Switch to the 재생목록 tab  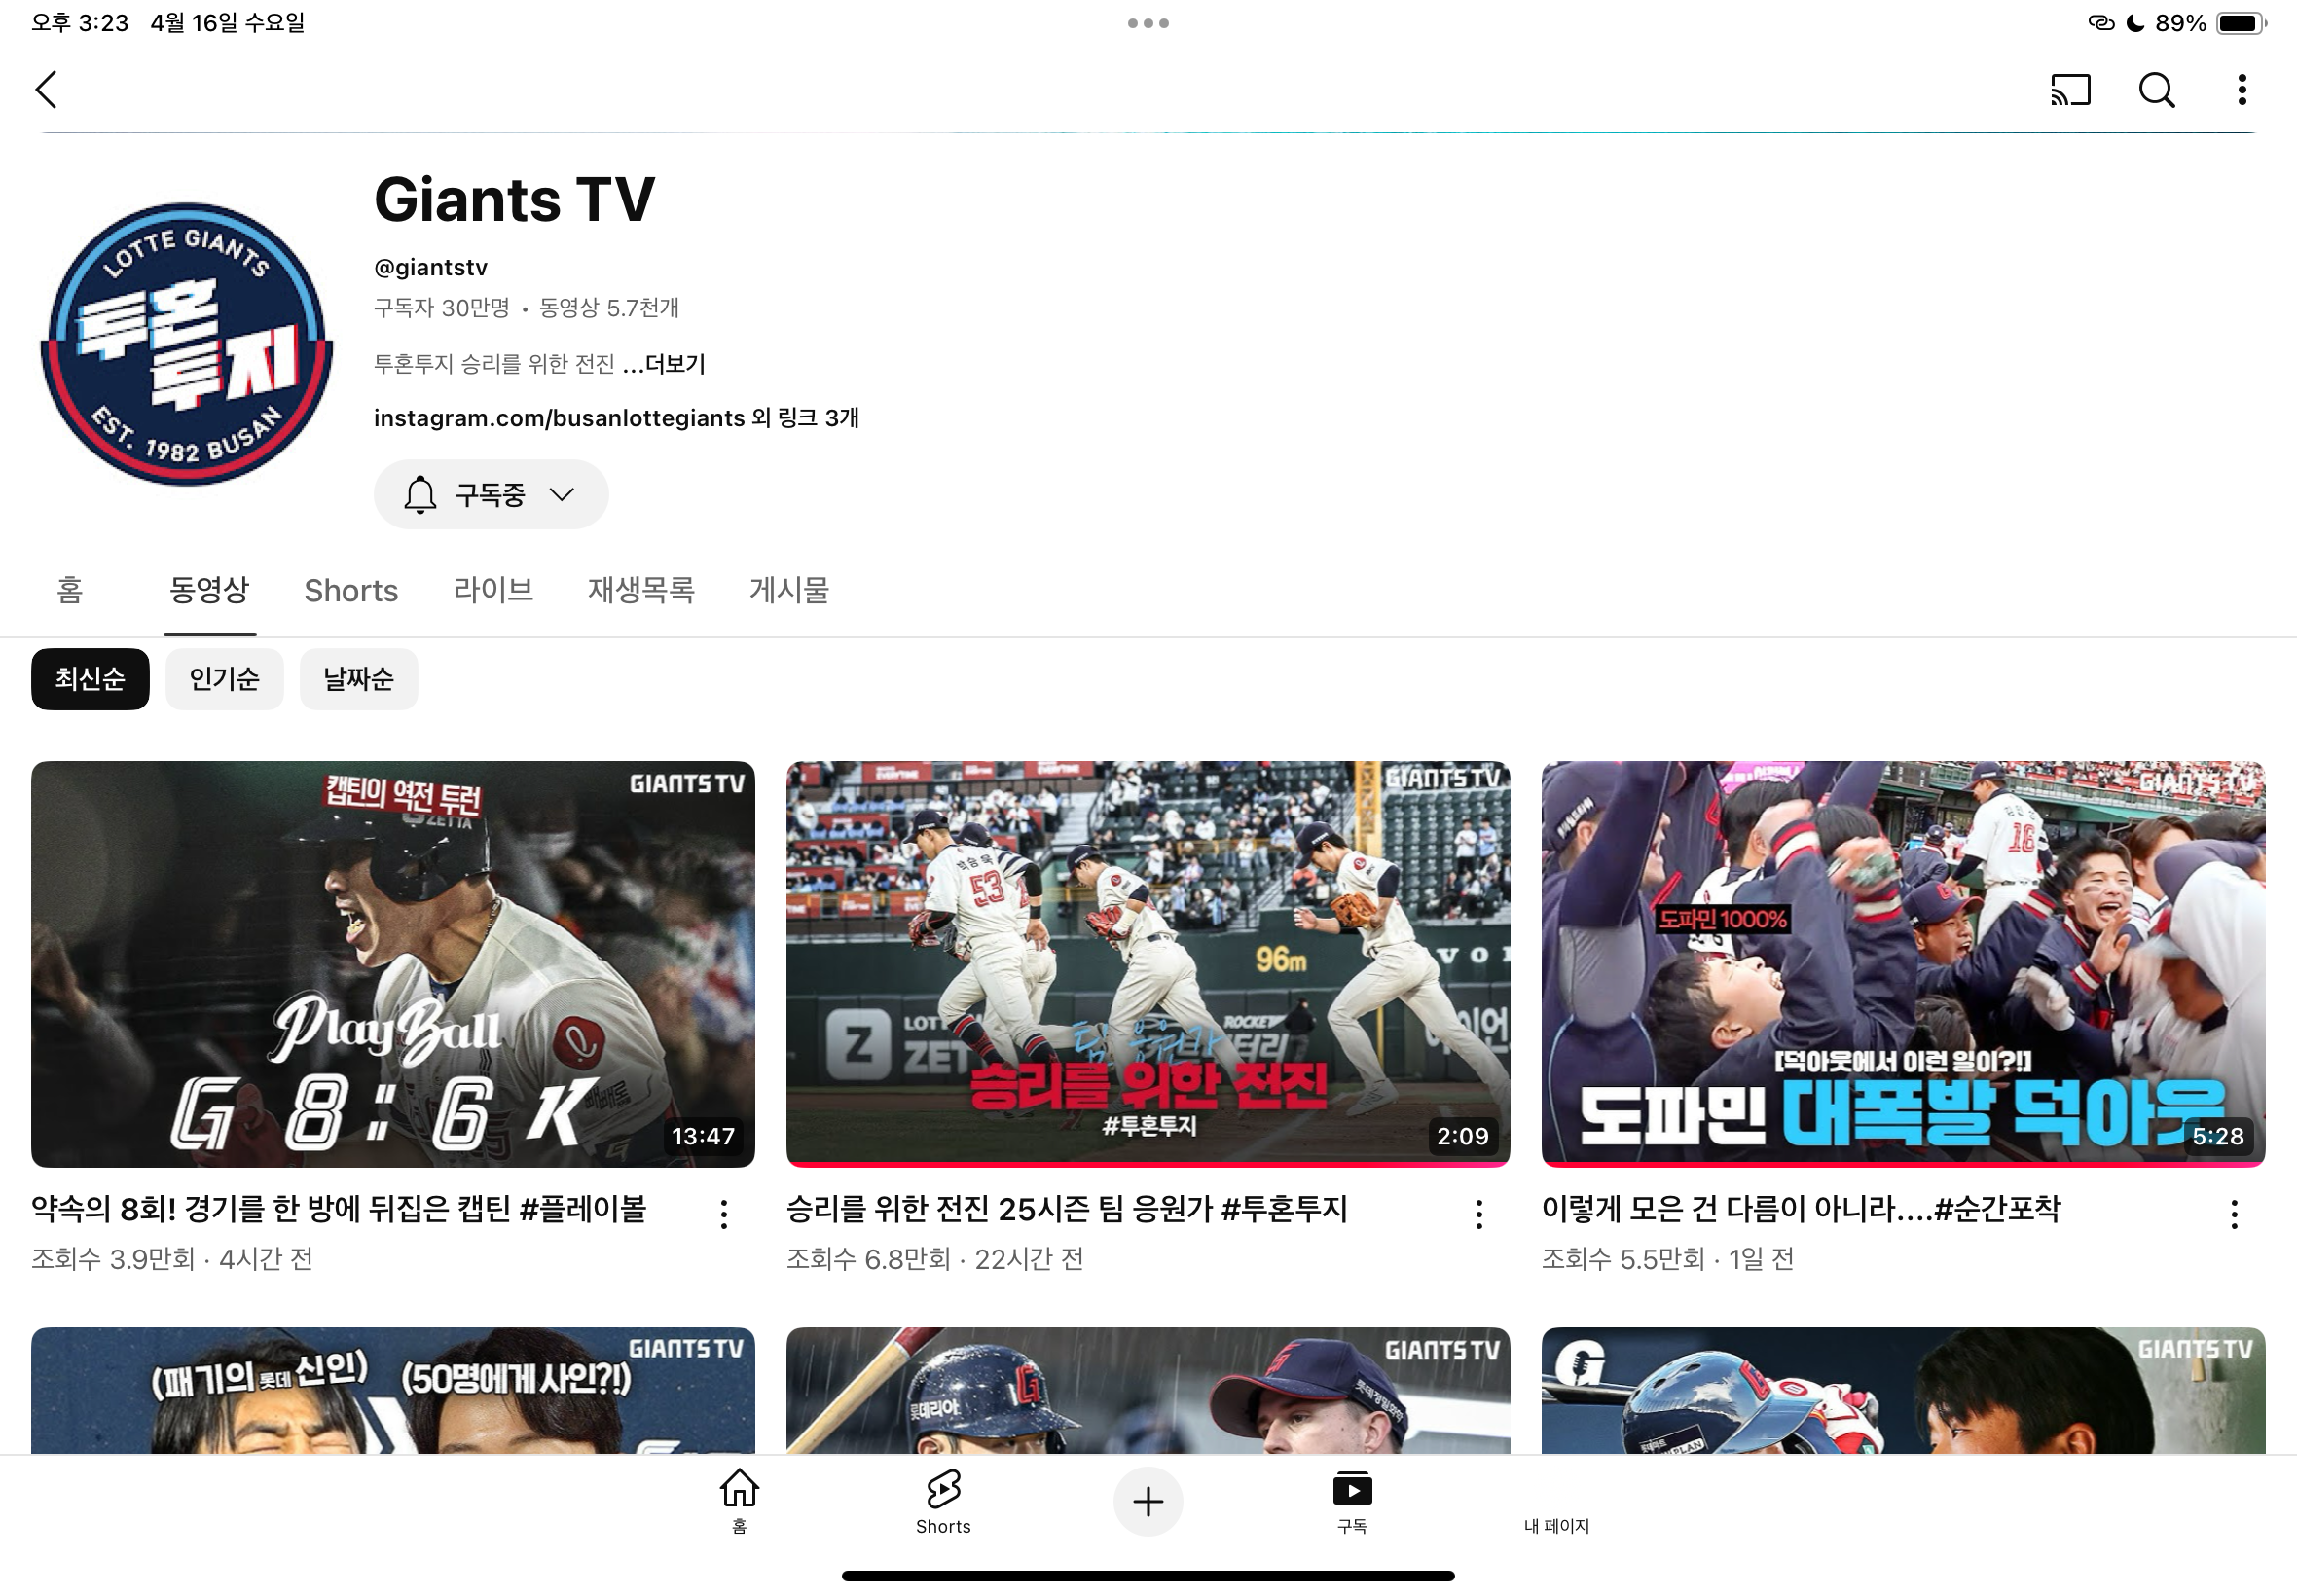pyautogui.click(x=641, y=590)
